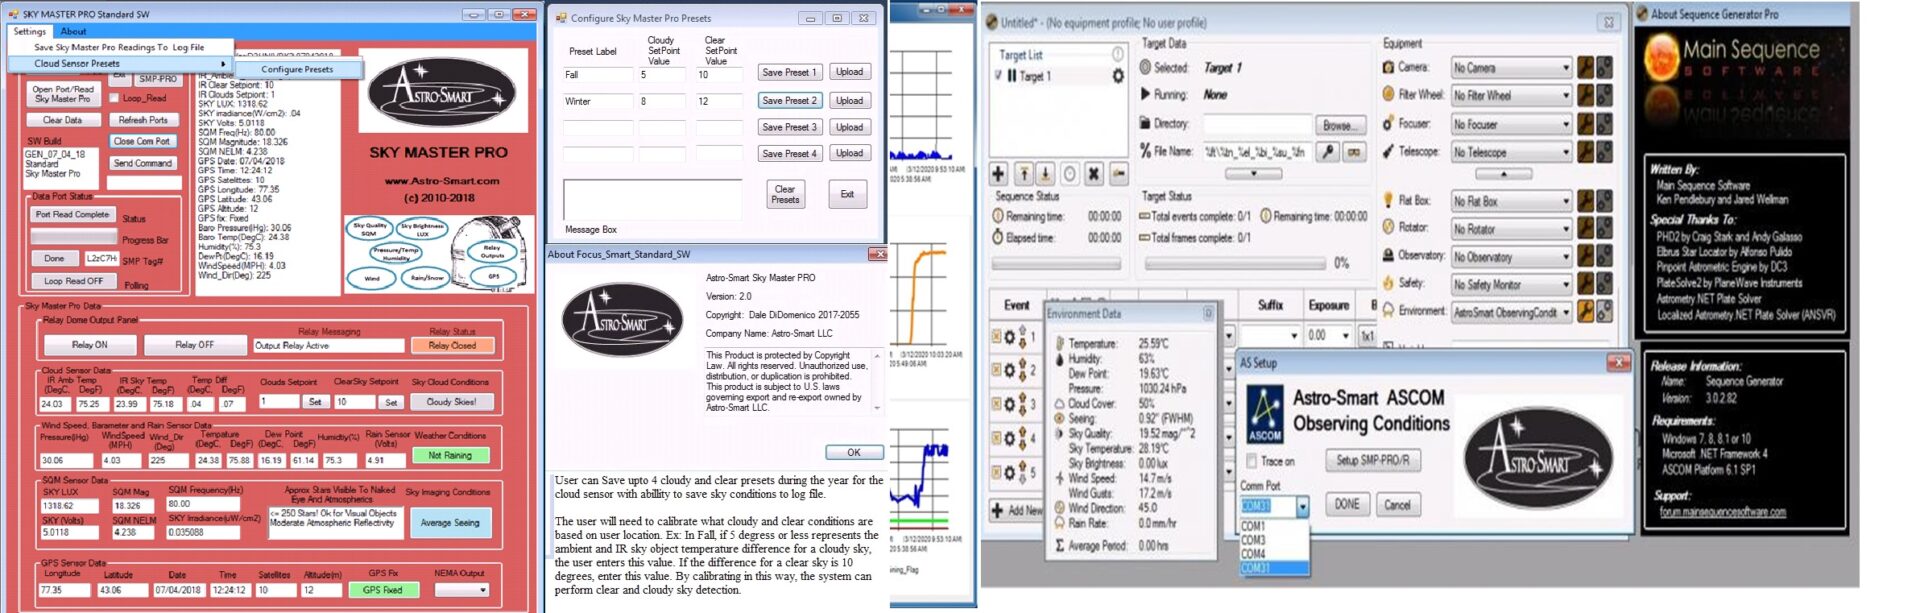Open the Filter Wheel dropdown
The width and height of the screenshot is (1920, 613).
click(1511, 96)
